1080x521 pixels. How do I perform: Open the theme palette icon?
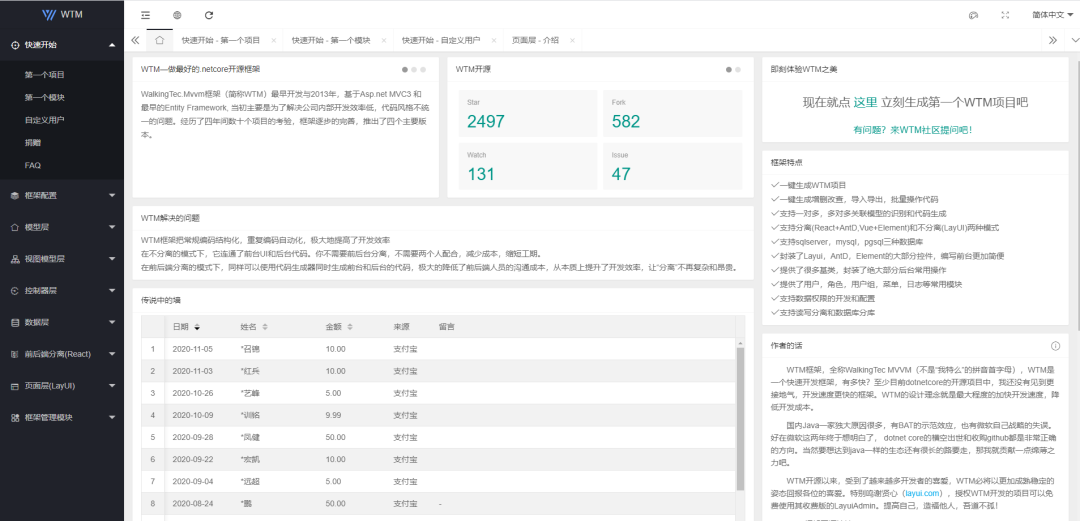(x=973, y=14)
